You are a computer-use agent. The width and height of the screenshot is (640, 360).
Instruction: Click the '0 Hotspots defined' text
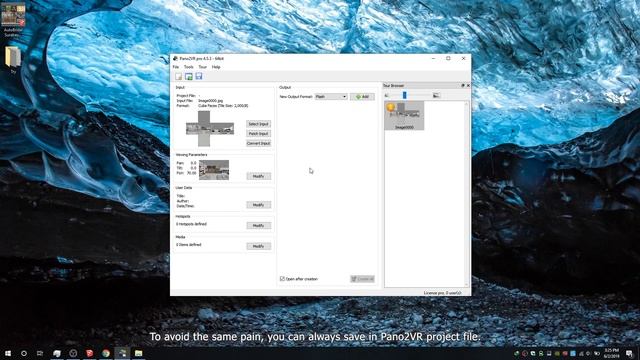(x=191, y=224)
